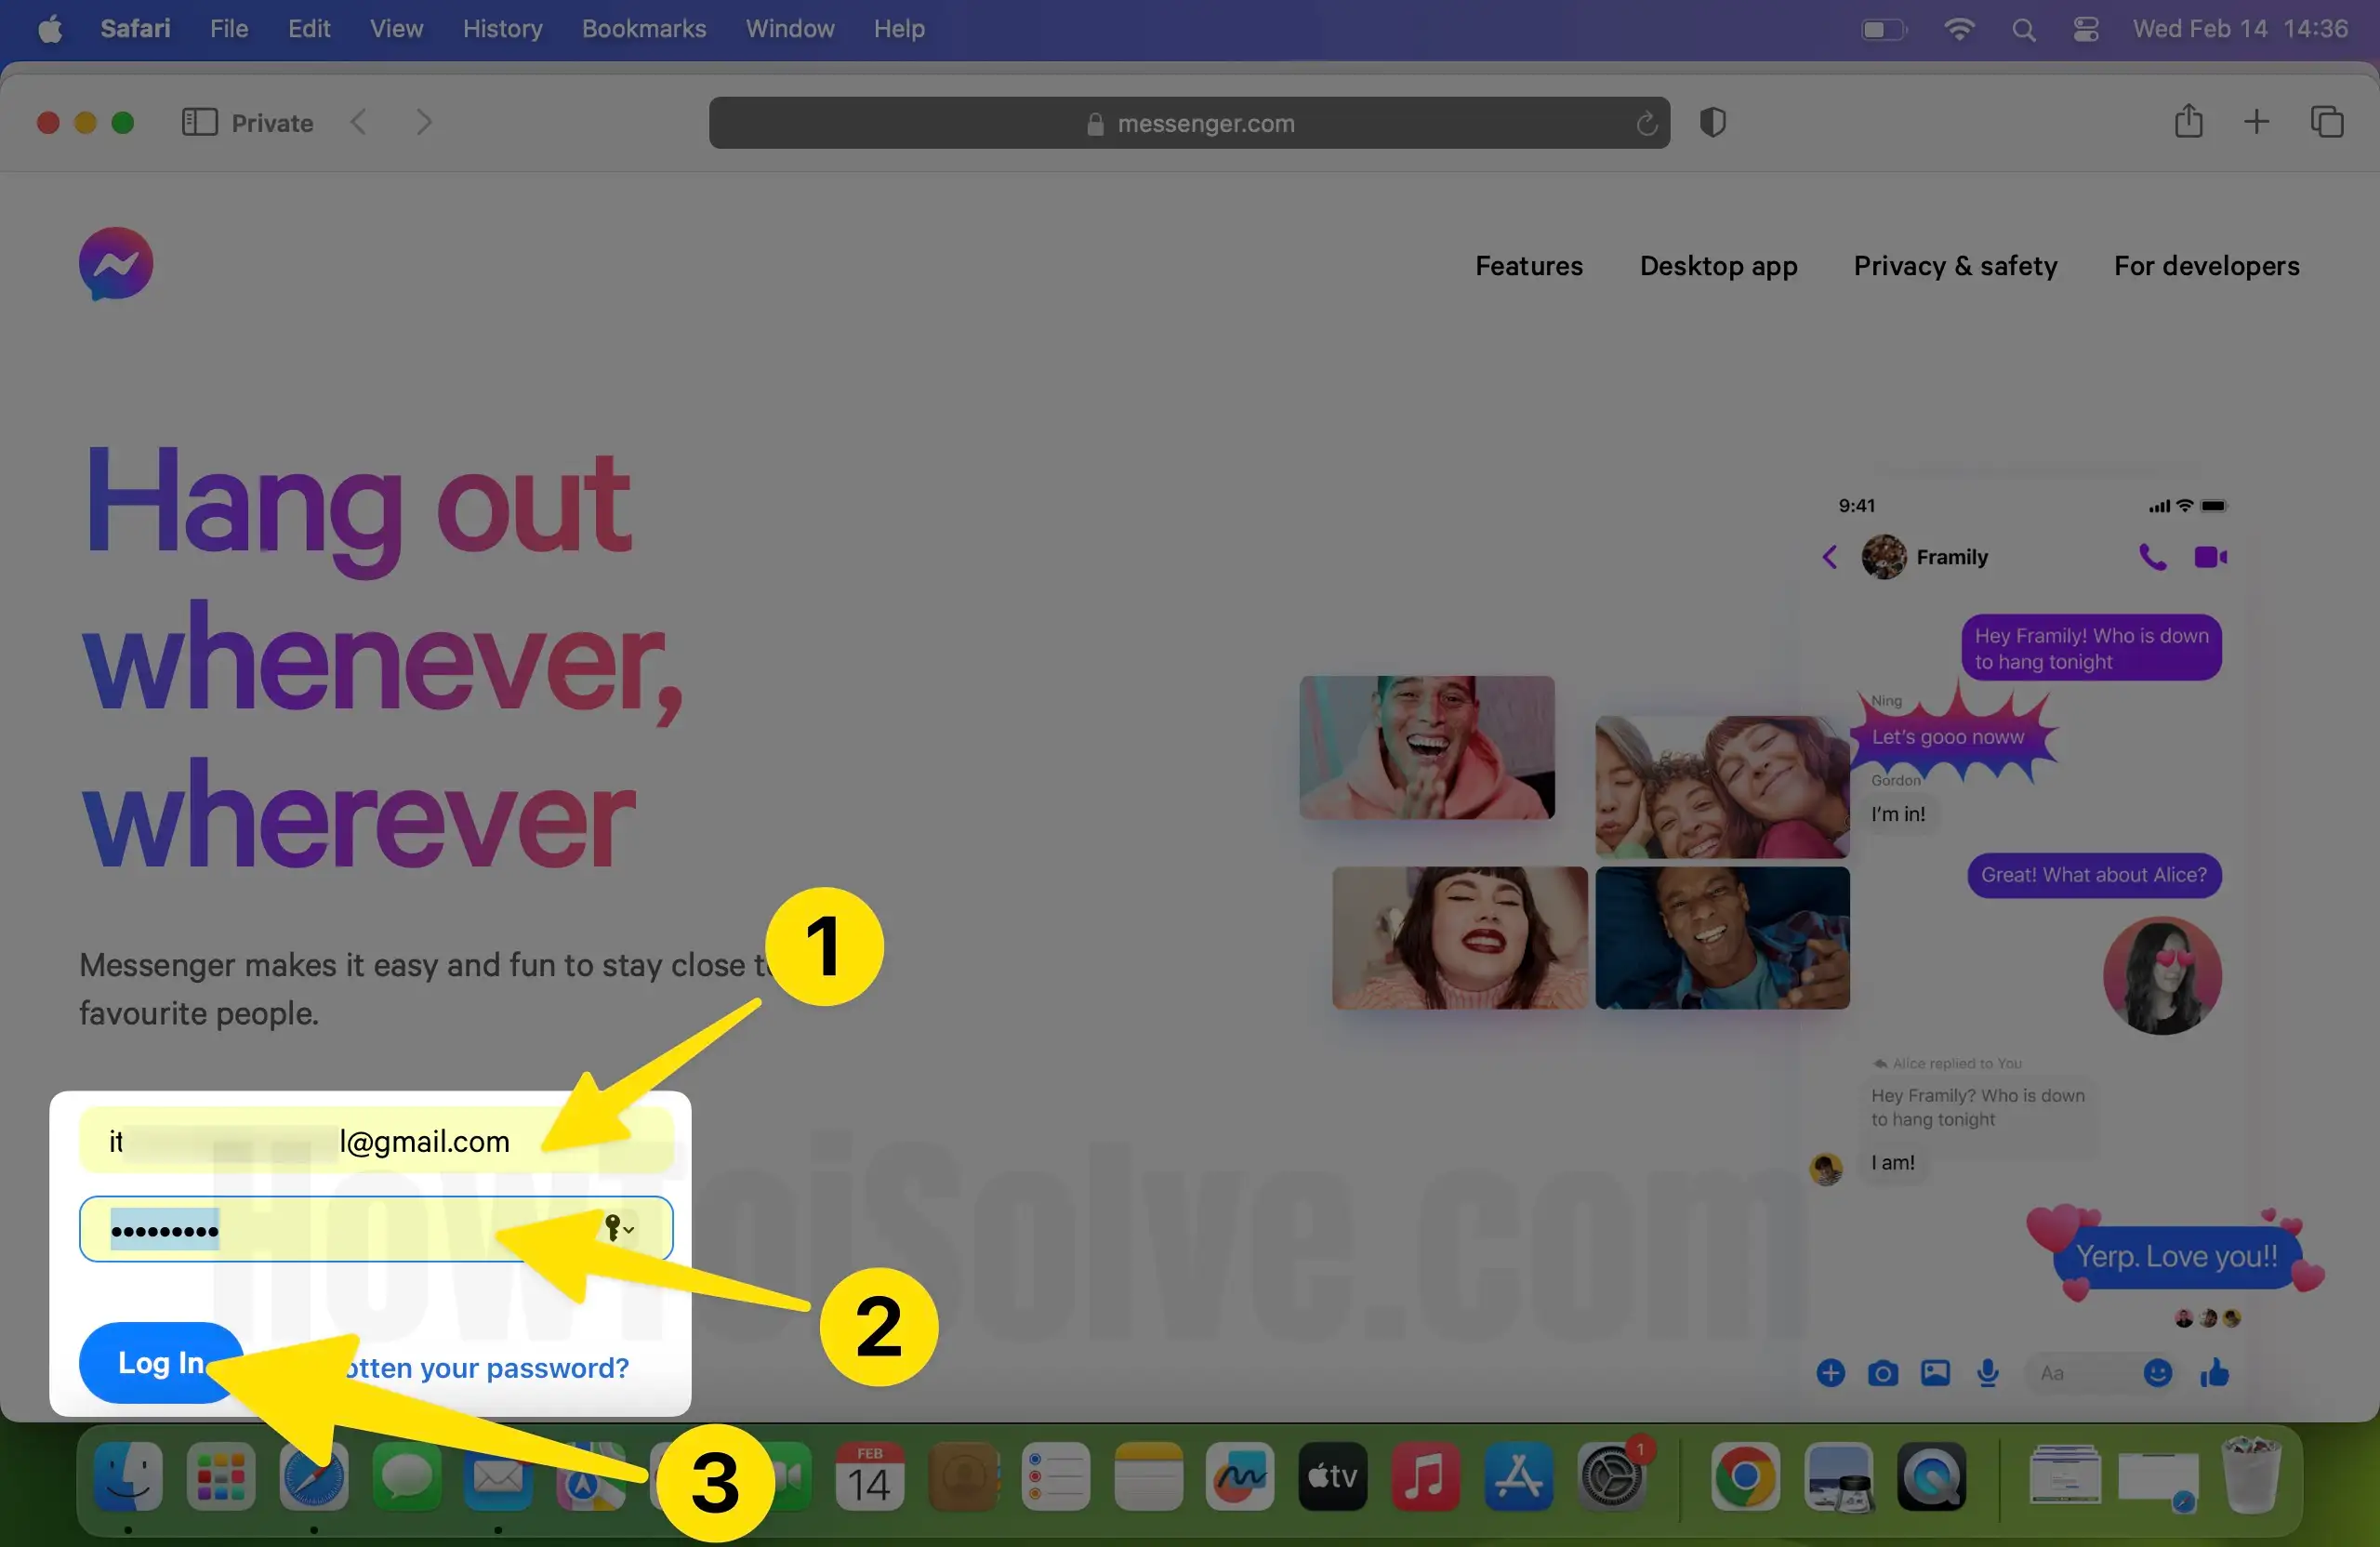Open the Bookmarks menu
Image resolution: width=2380 pixels, height=1547 pixels.
pos(643,29)
